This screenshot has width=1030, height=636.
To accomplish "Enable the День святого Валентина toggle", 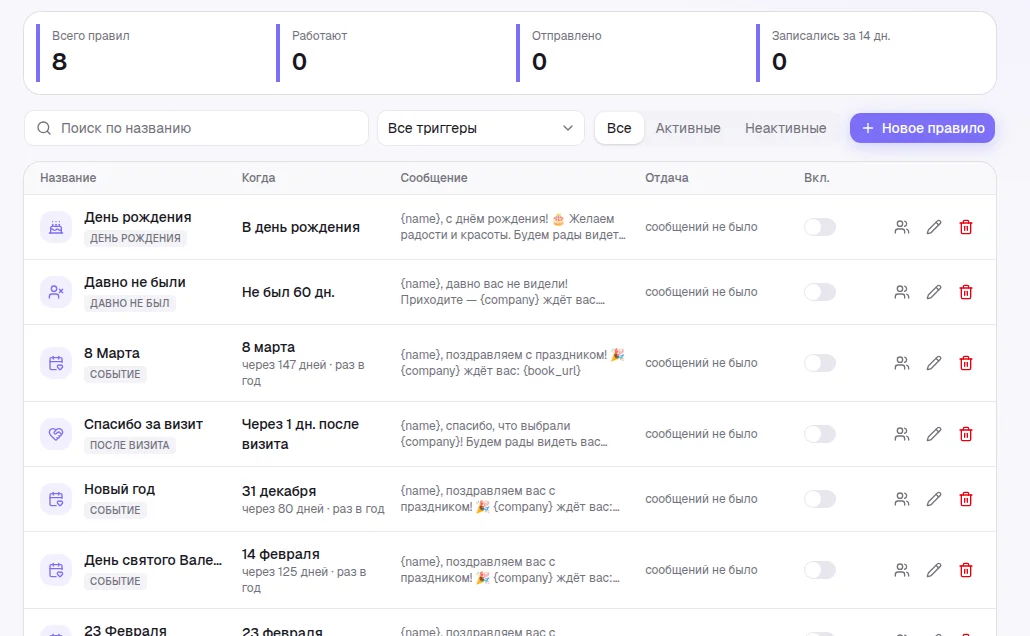I will pos(820,570).
